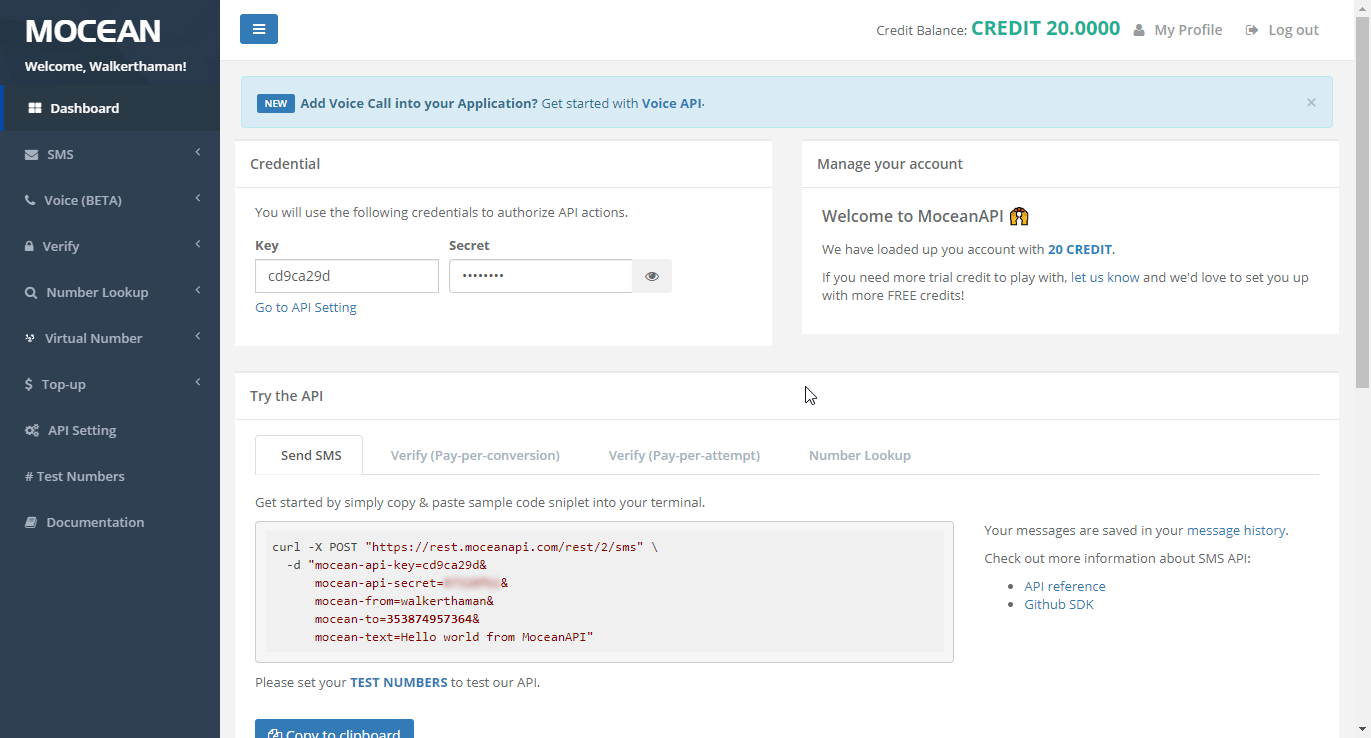Click inside the Key field
The width and height of the screenshot is (1371, 738).
tap(346, 275)
